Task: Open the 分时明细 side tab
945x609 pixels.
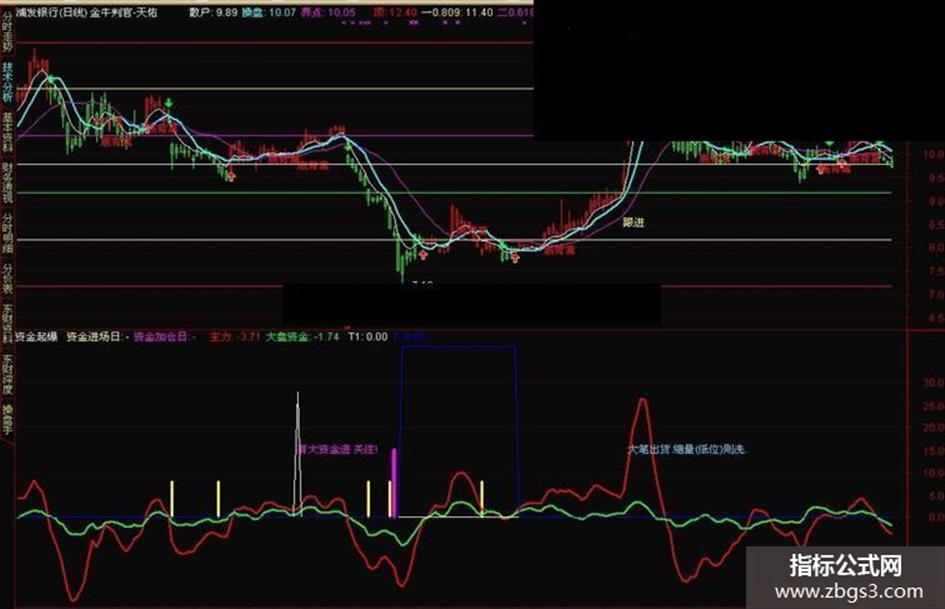Action: pos(7,232)
